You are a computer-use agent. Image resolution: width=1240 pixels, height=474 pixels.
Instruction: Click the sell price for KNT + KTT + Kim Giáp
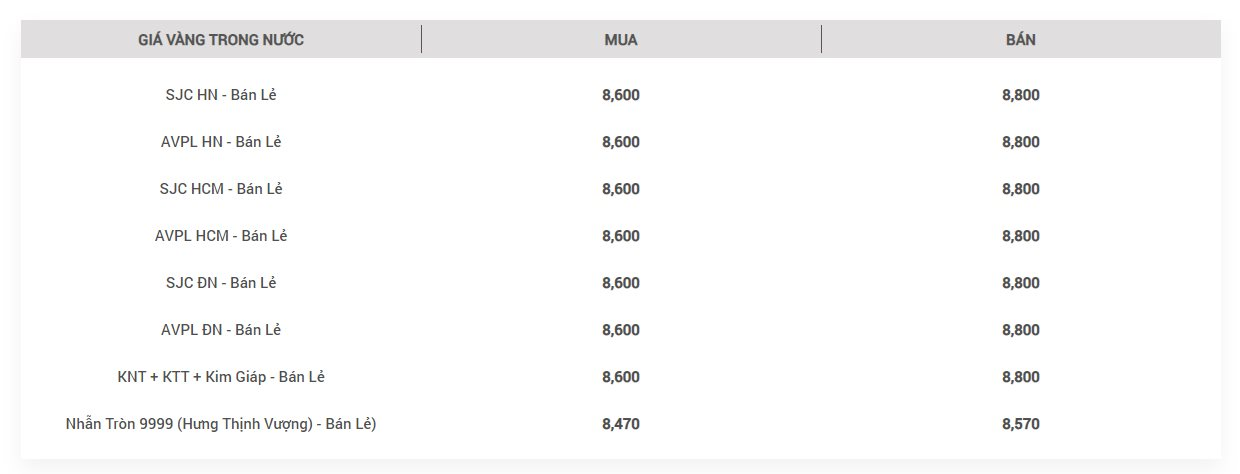click(1021, 377)
